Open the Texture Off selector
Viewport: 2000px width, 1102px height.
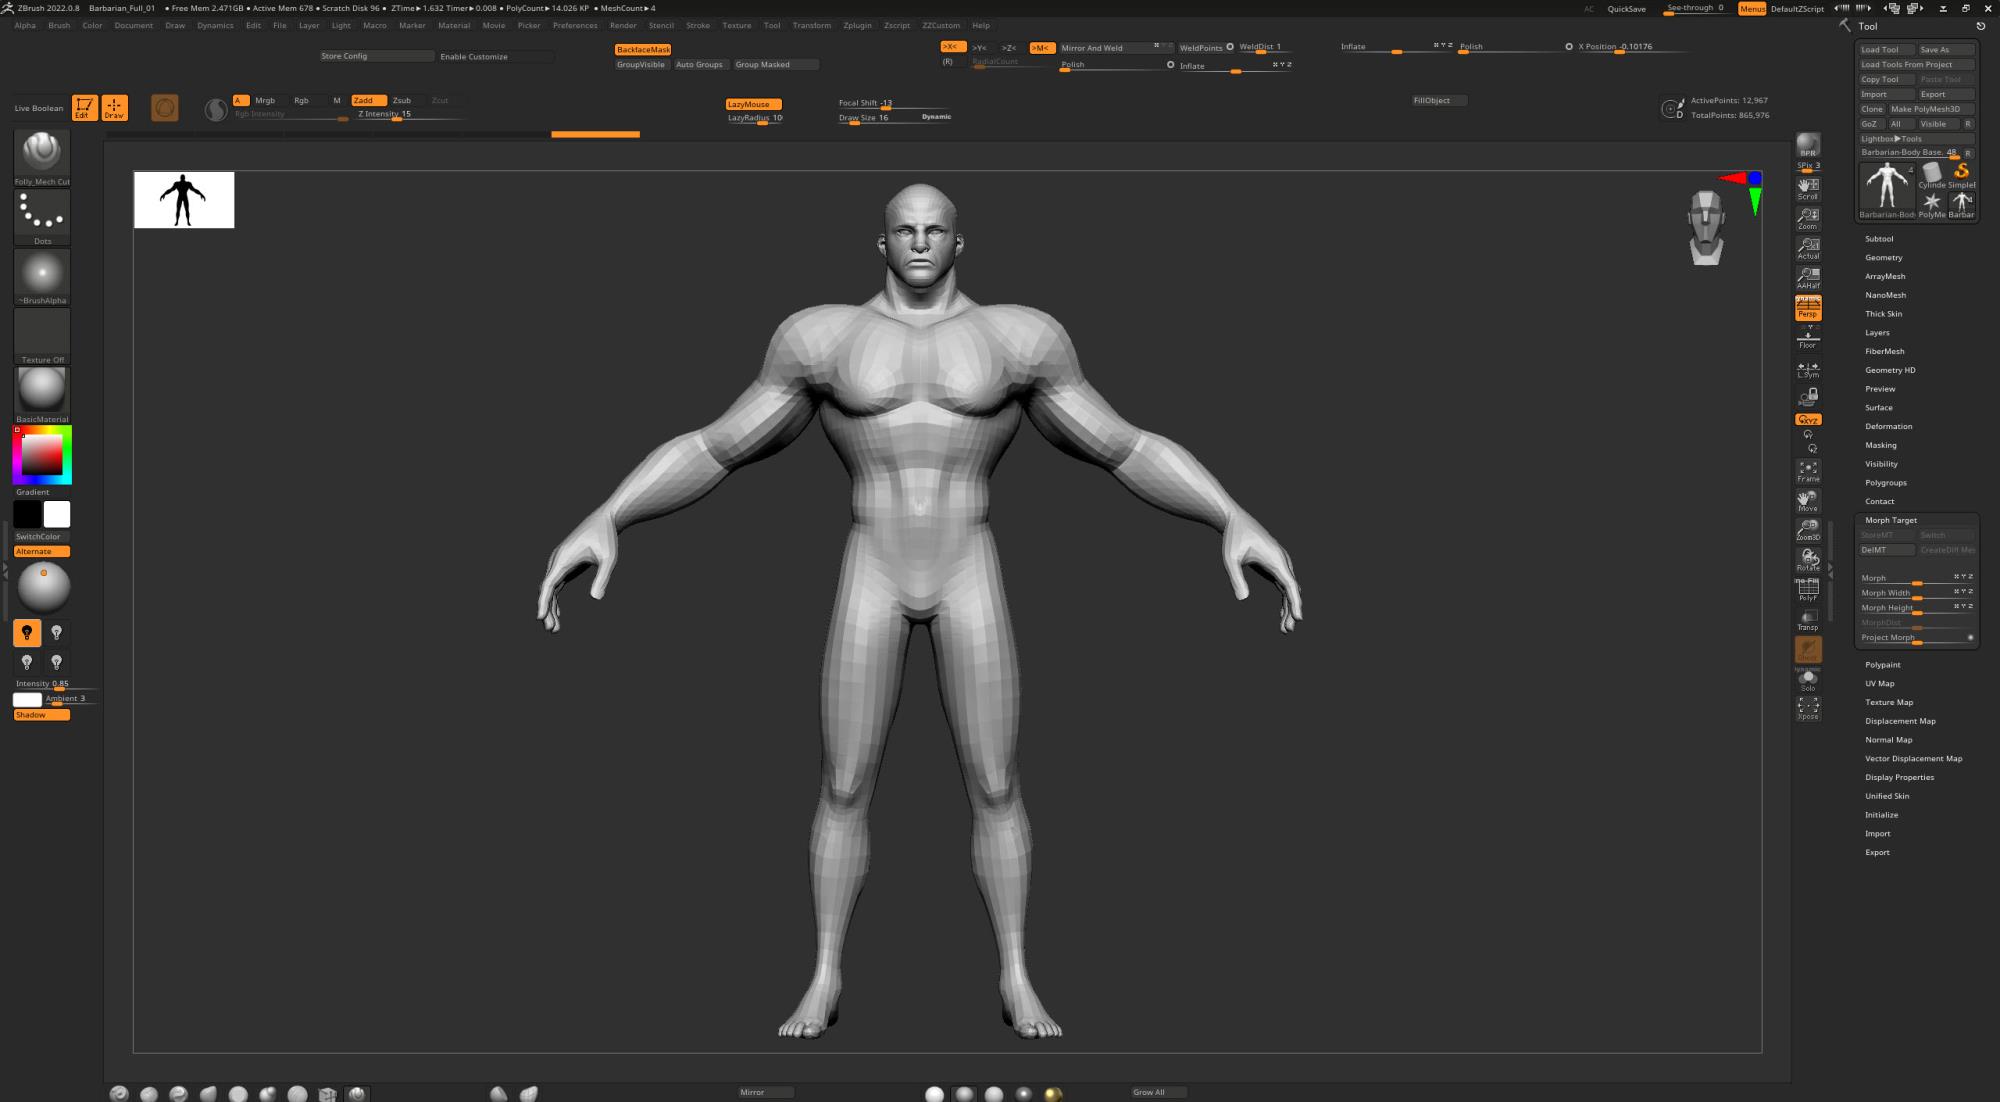click(42, 336)
